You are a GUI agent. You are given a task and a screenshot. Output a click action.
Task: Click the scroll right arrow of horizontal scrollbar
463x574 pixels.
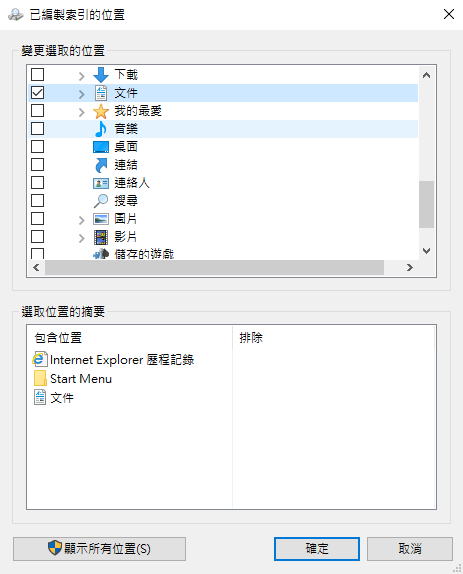point(410,268)
